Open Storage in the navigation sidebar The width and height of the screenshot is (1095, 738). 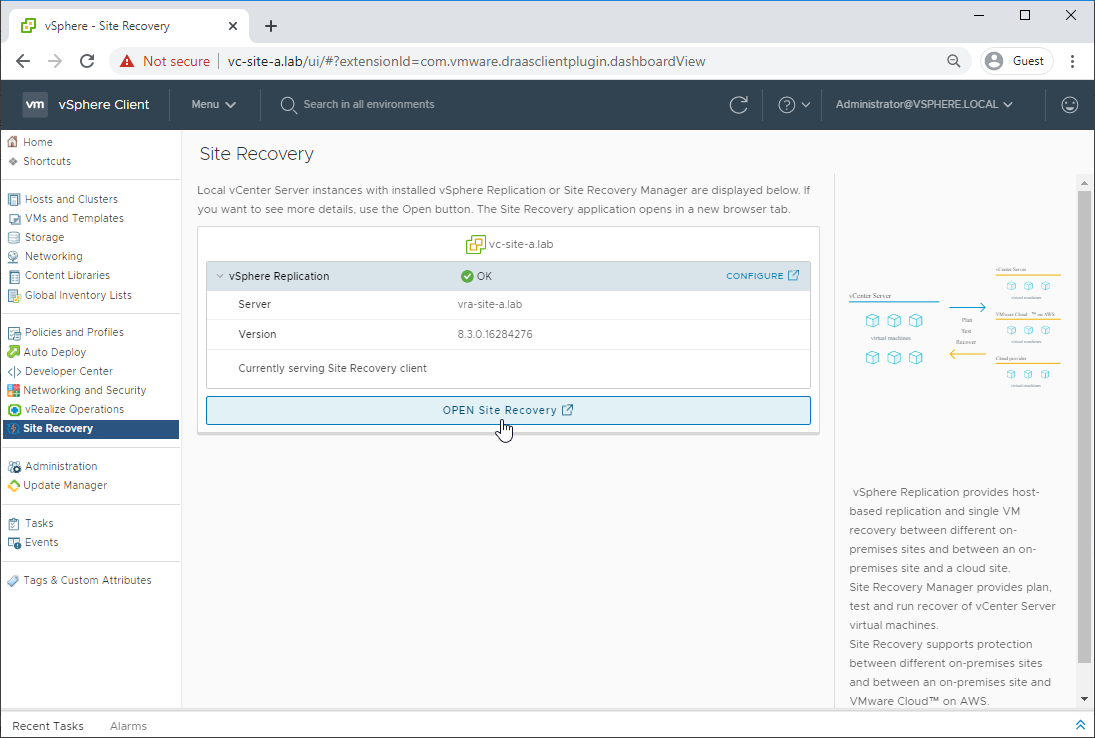pyautogui.click(x=45, y=237)
